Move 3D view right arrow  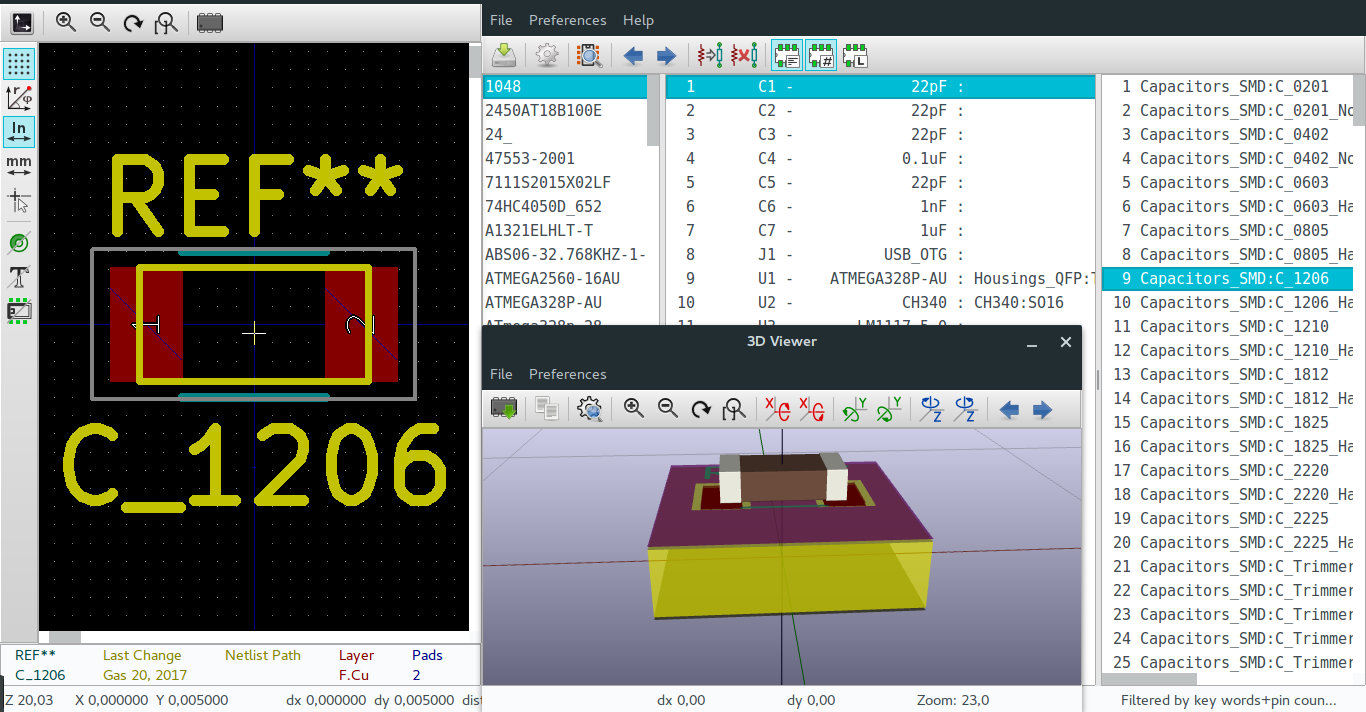point(1042,409)
